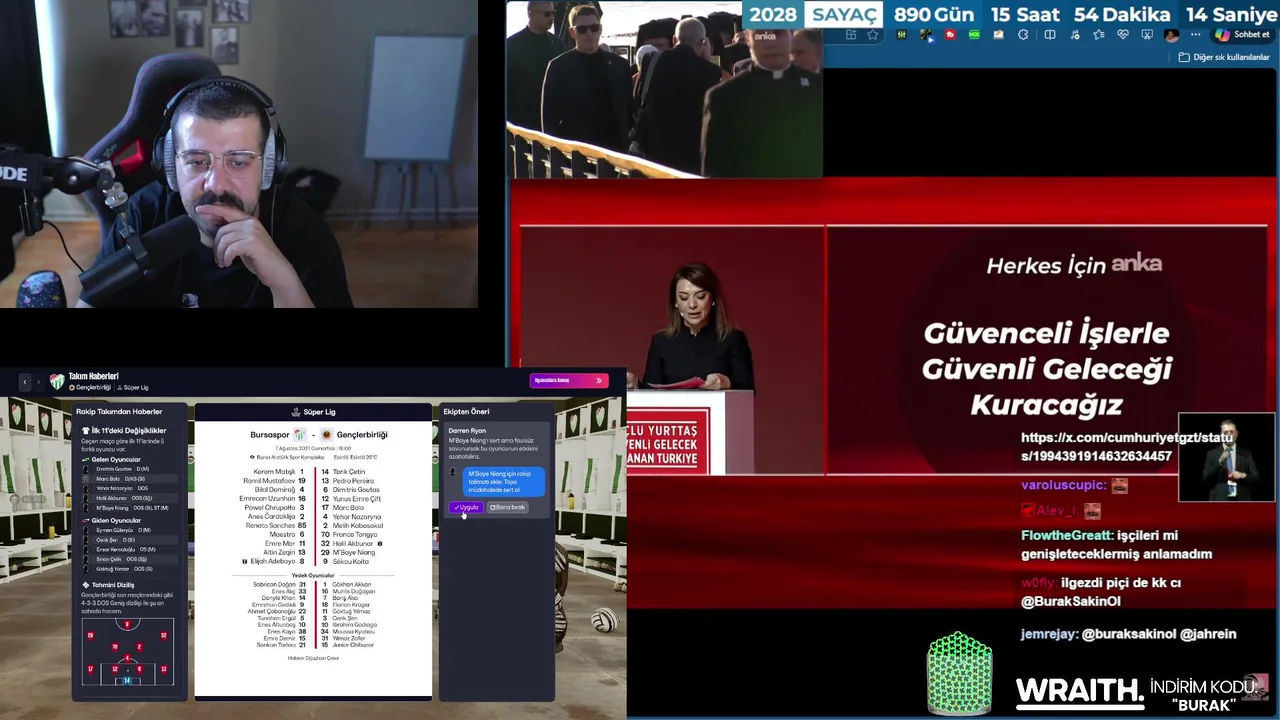Open the x.com cumhuriyetgzt status link
This screenshot has width=1280, height=720.
1127,447
